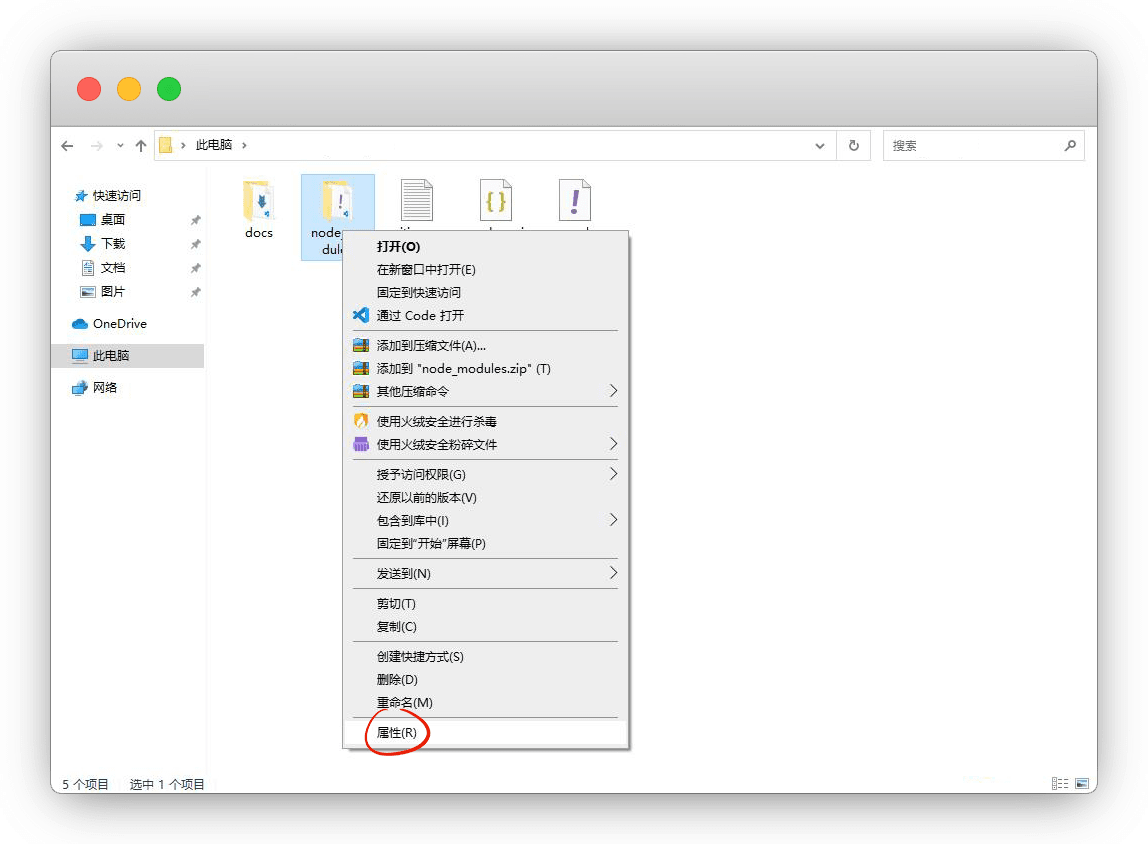
Task: Expand the 其他压缩命令 submenu
Action: click(613, 391)
